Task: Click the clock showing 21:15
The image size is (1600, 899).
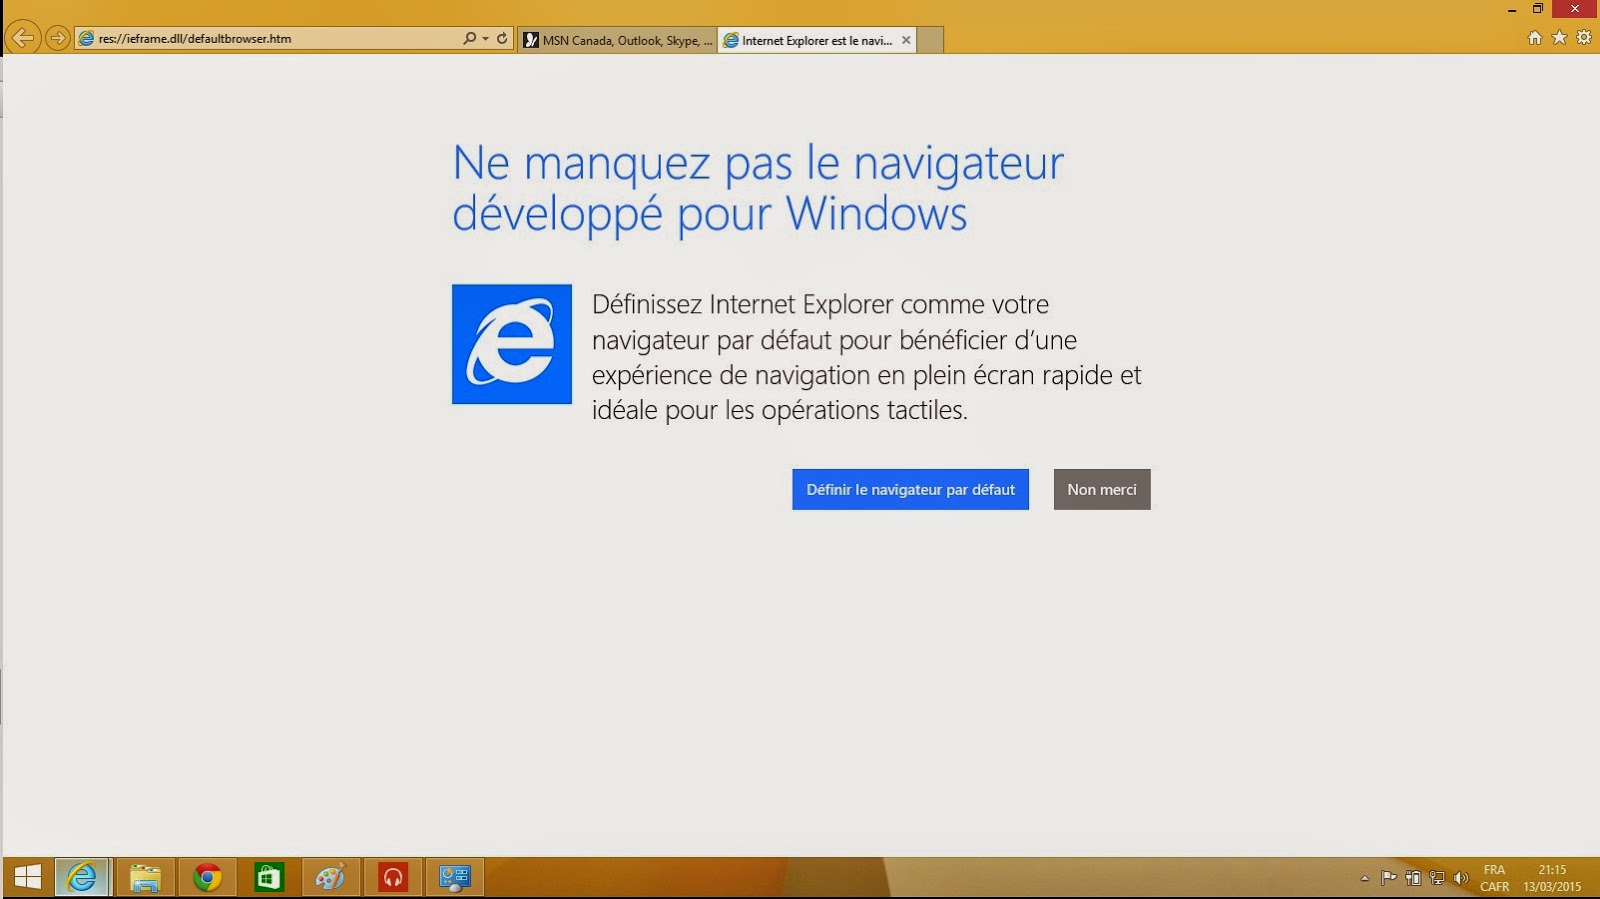Action: (1552, 878)
